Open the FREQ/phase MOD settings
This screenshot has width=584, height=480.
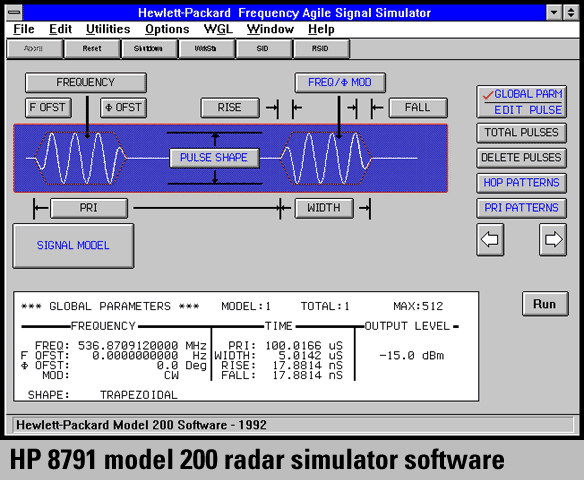[340, 82]
